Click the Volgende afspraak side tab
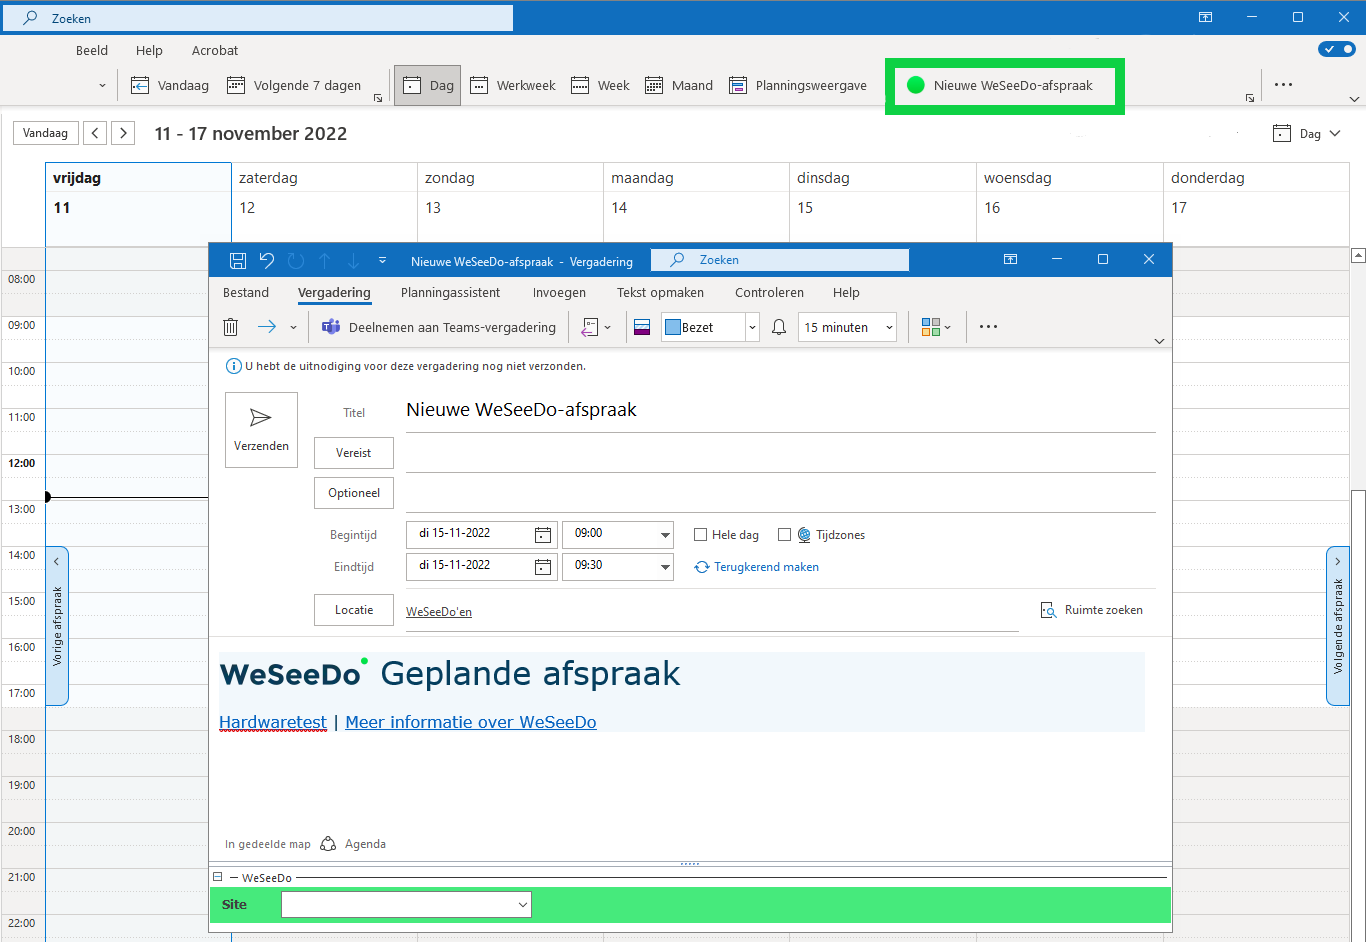This screenshot has height=942, width=1366. pyautogui.click(x=1338, y=626)
